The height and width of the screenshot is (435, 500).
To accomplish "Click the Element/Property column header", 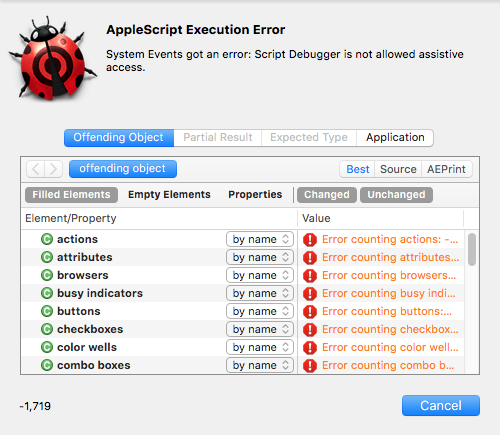I will pyautogui.click(x=159, y=218).
